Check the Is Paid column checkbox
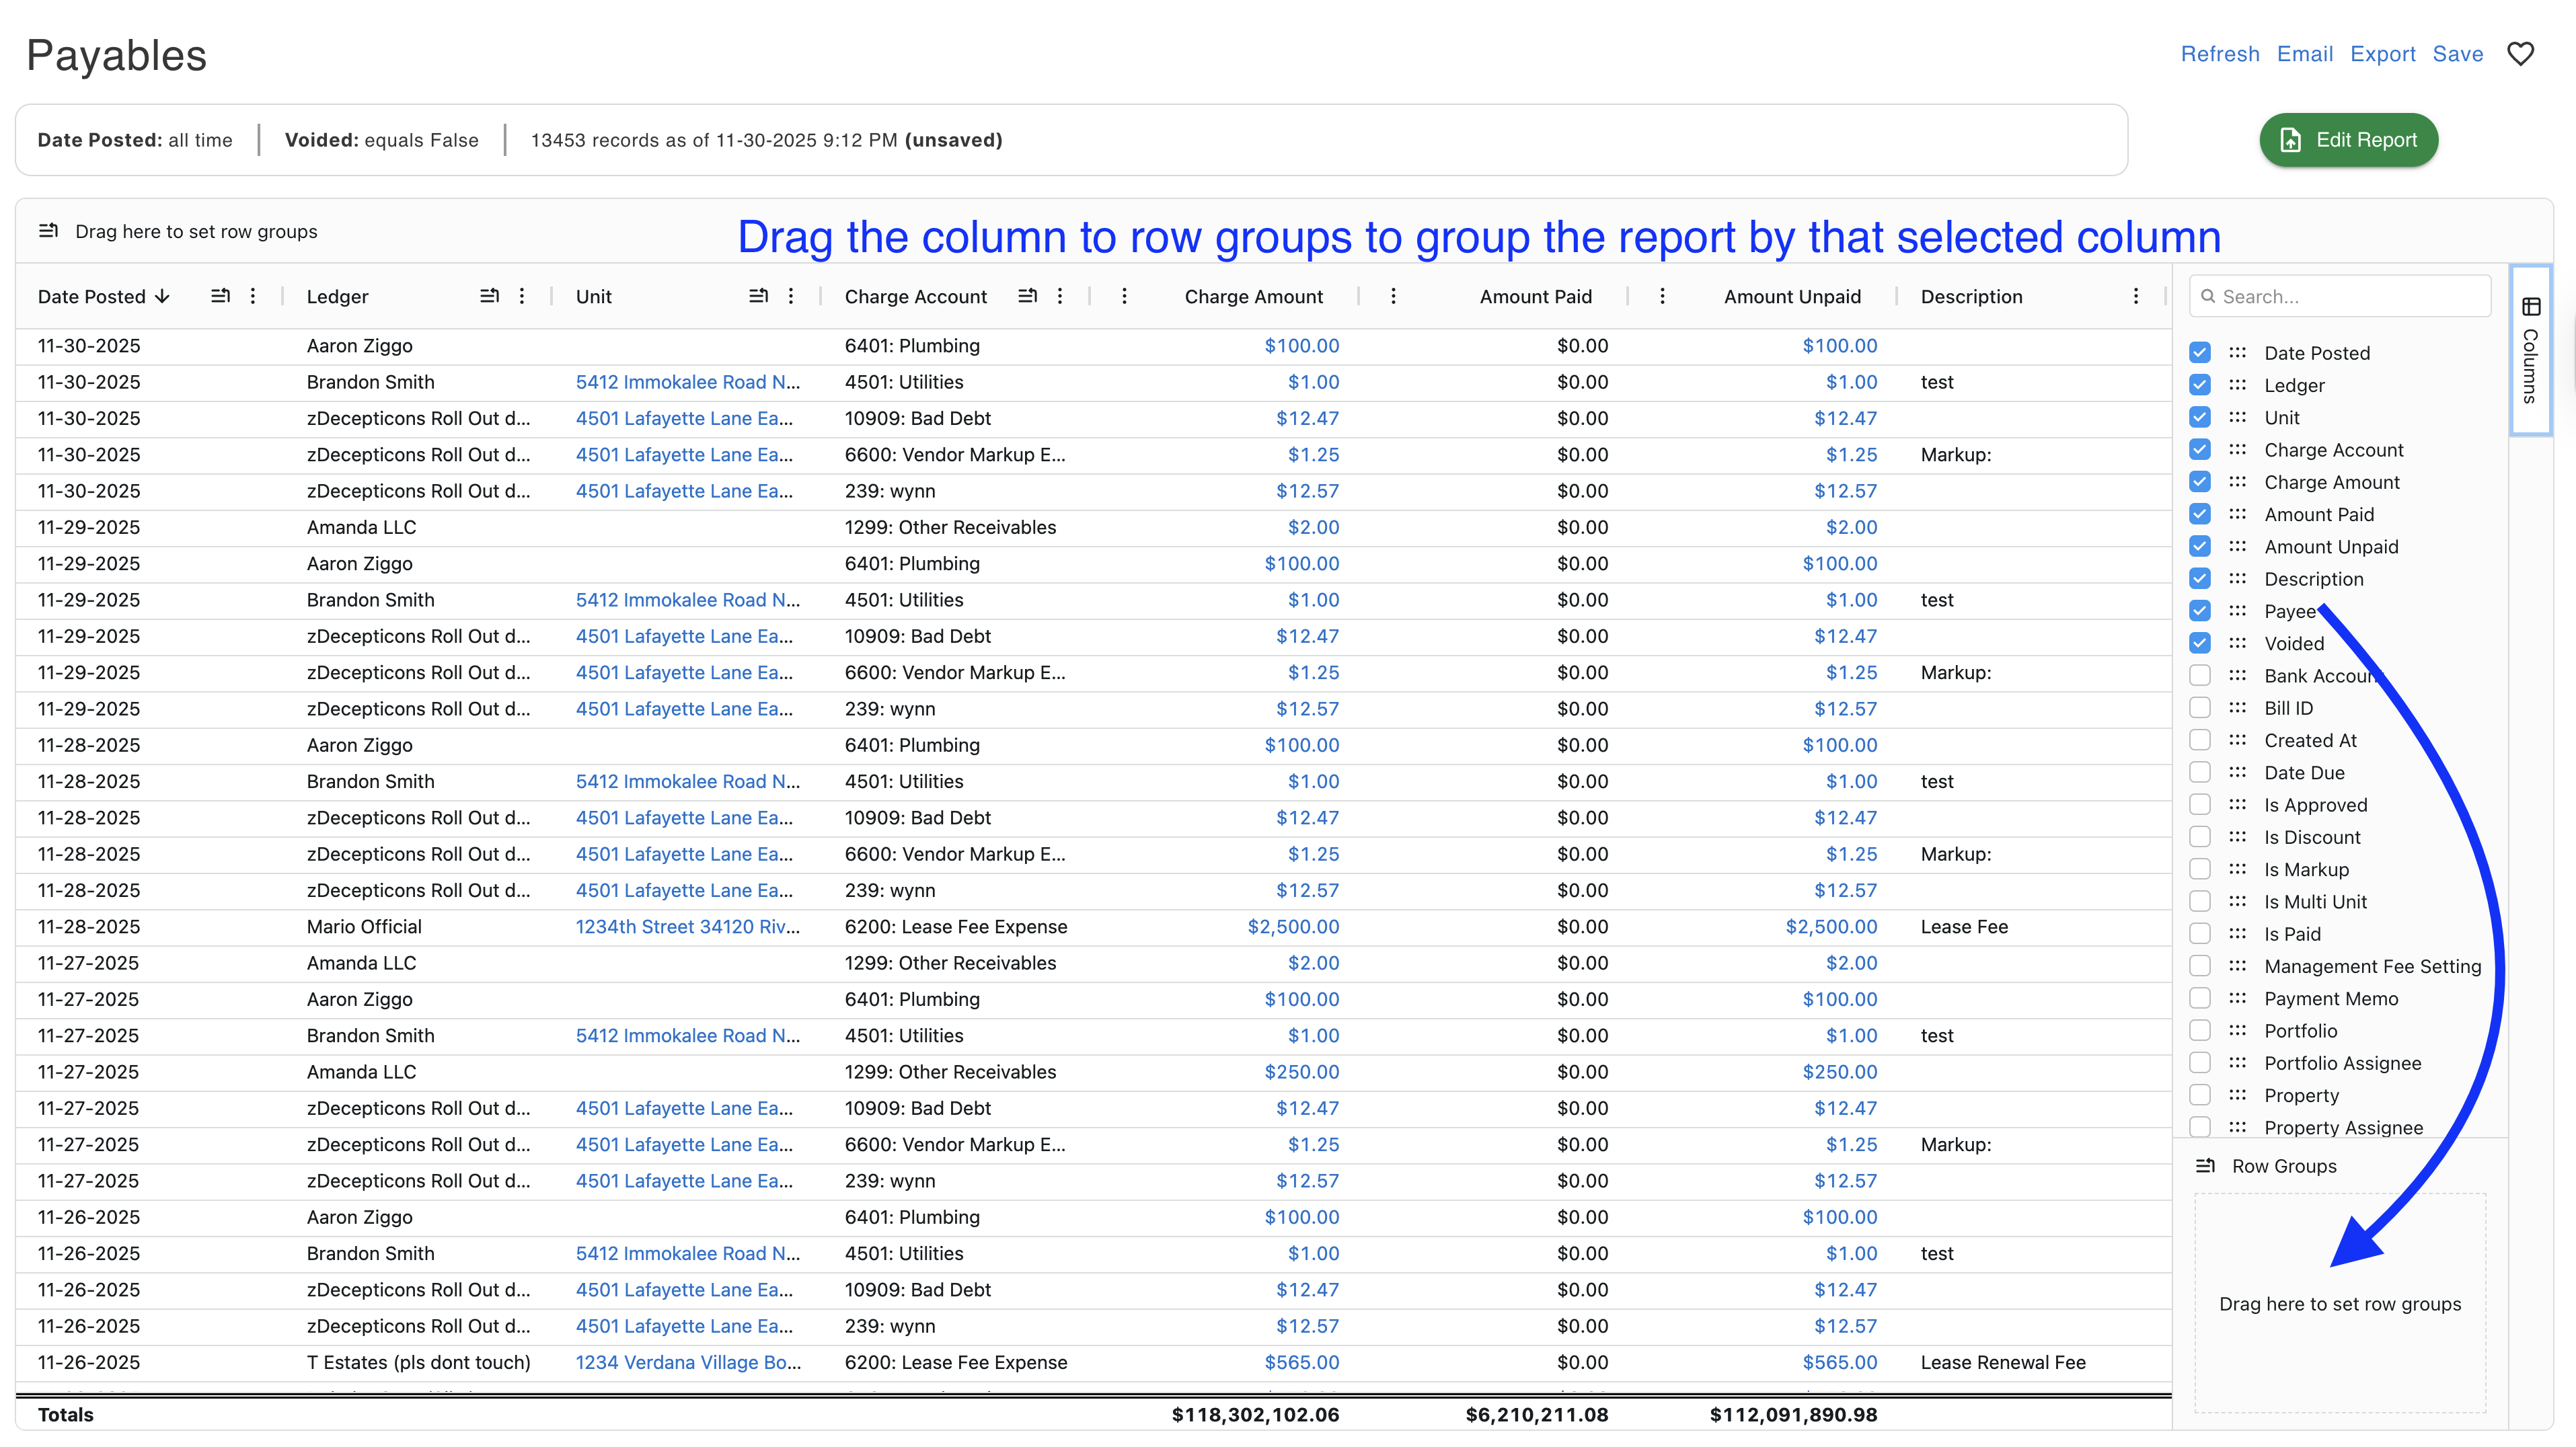Screen dimensions: 2576x1447 coord(2199,934)
